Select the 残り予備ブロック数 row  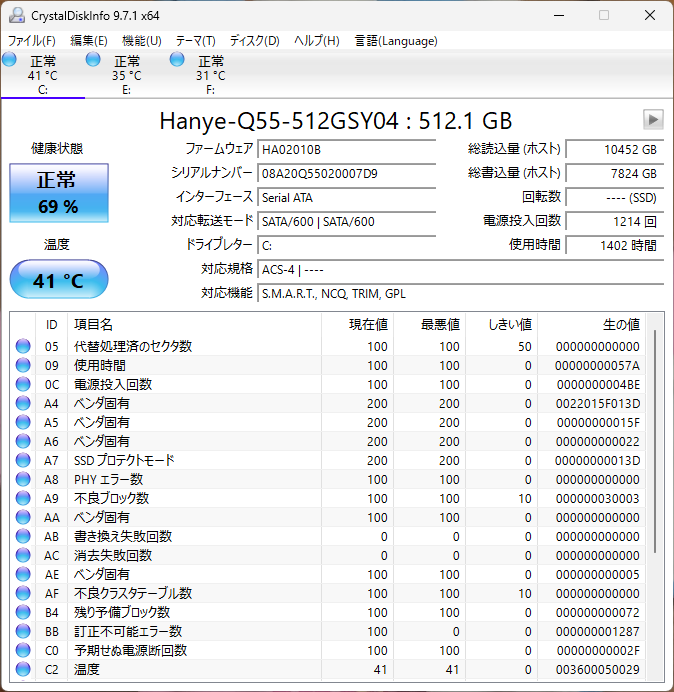click(328, 612)
